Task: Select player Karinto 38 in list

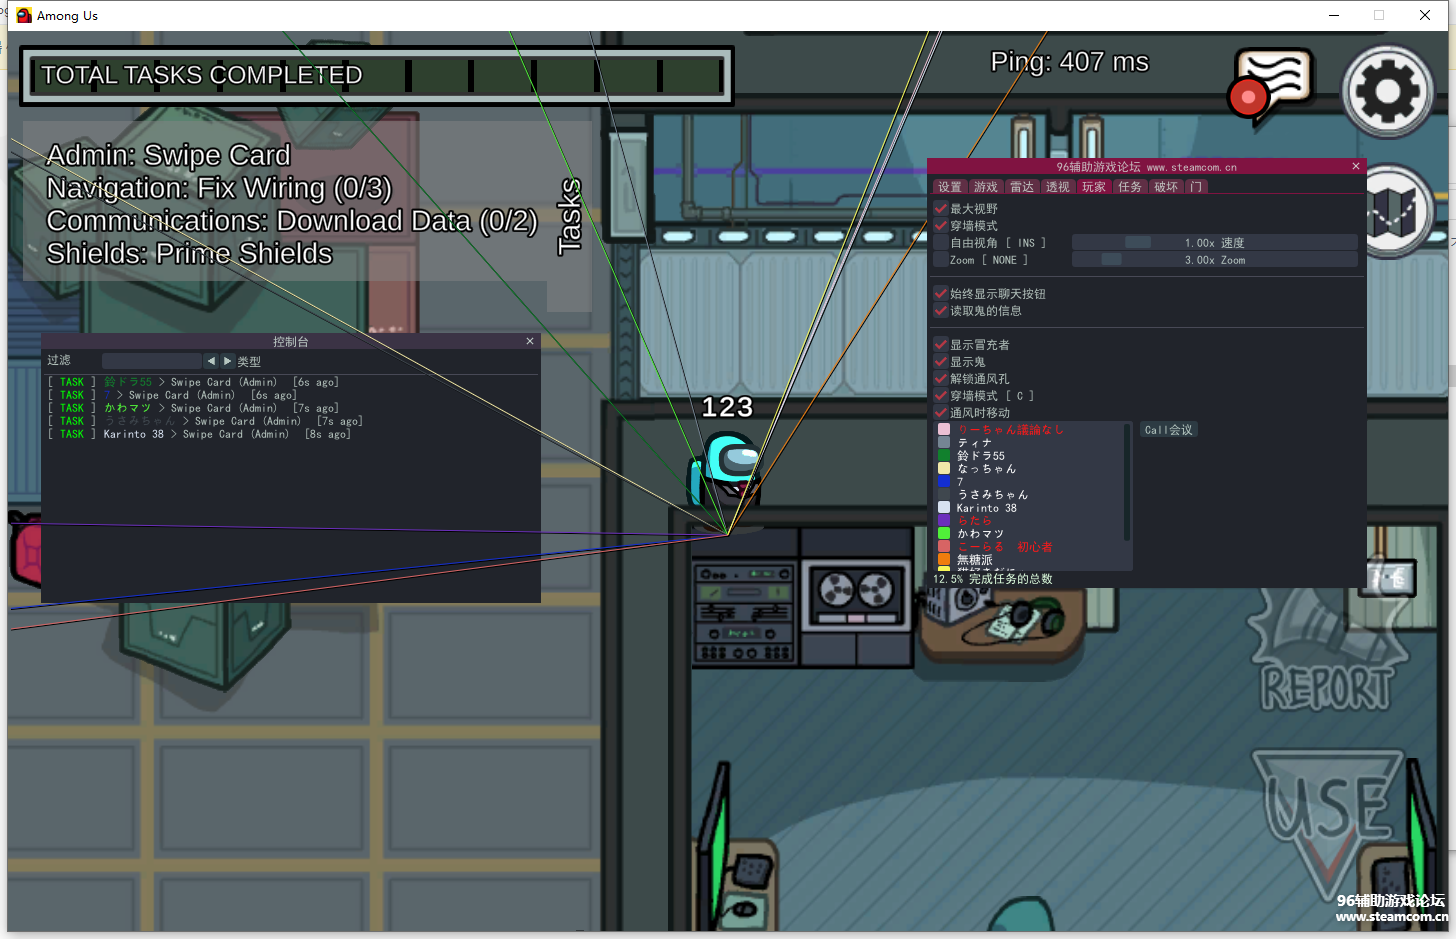Action: (986, 508)
